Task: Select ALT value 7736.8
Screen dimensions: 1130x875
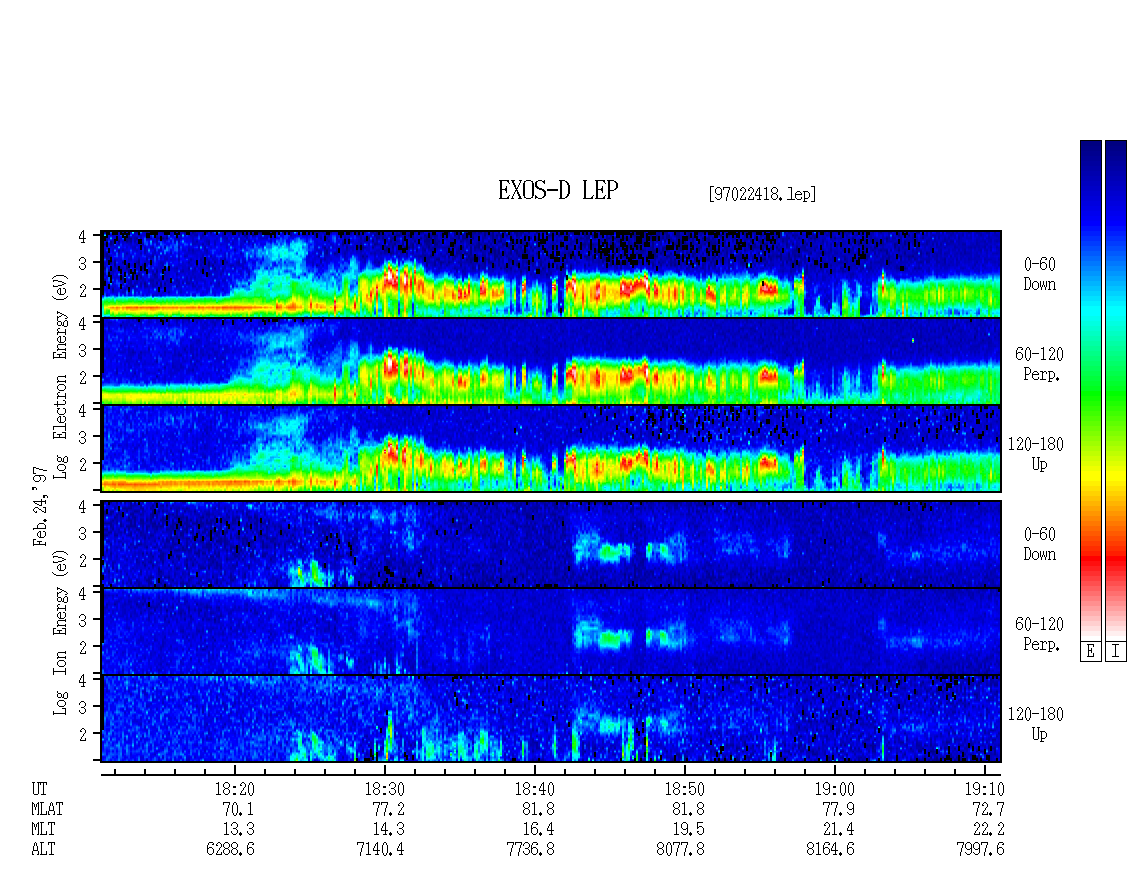Action: click(530, 849)
